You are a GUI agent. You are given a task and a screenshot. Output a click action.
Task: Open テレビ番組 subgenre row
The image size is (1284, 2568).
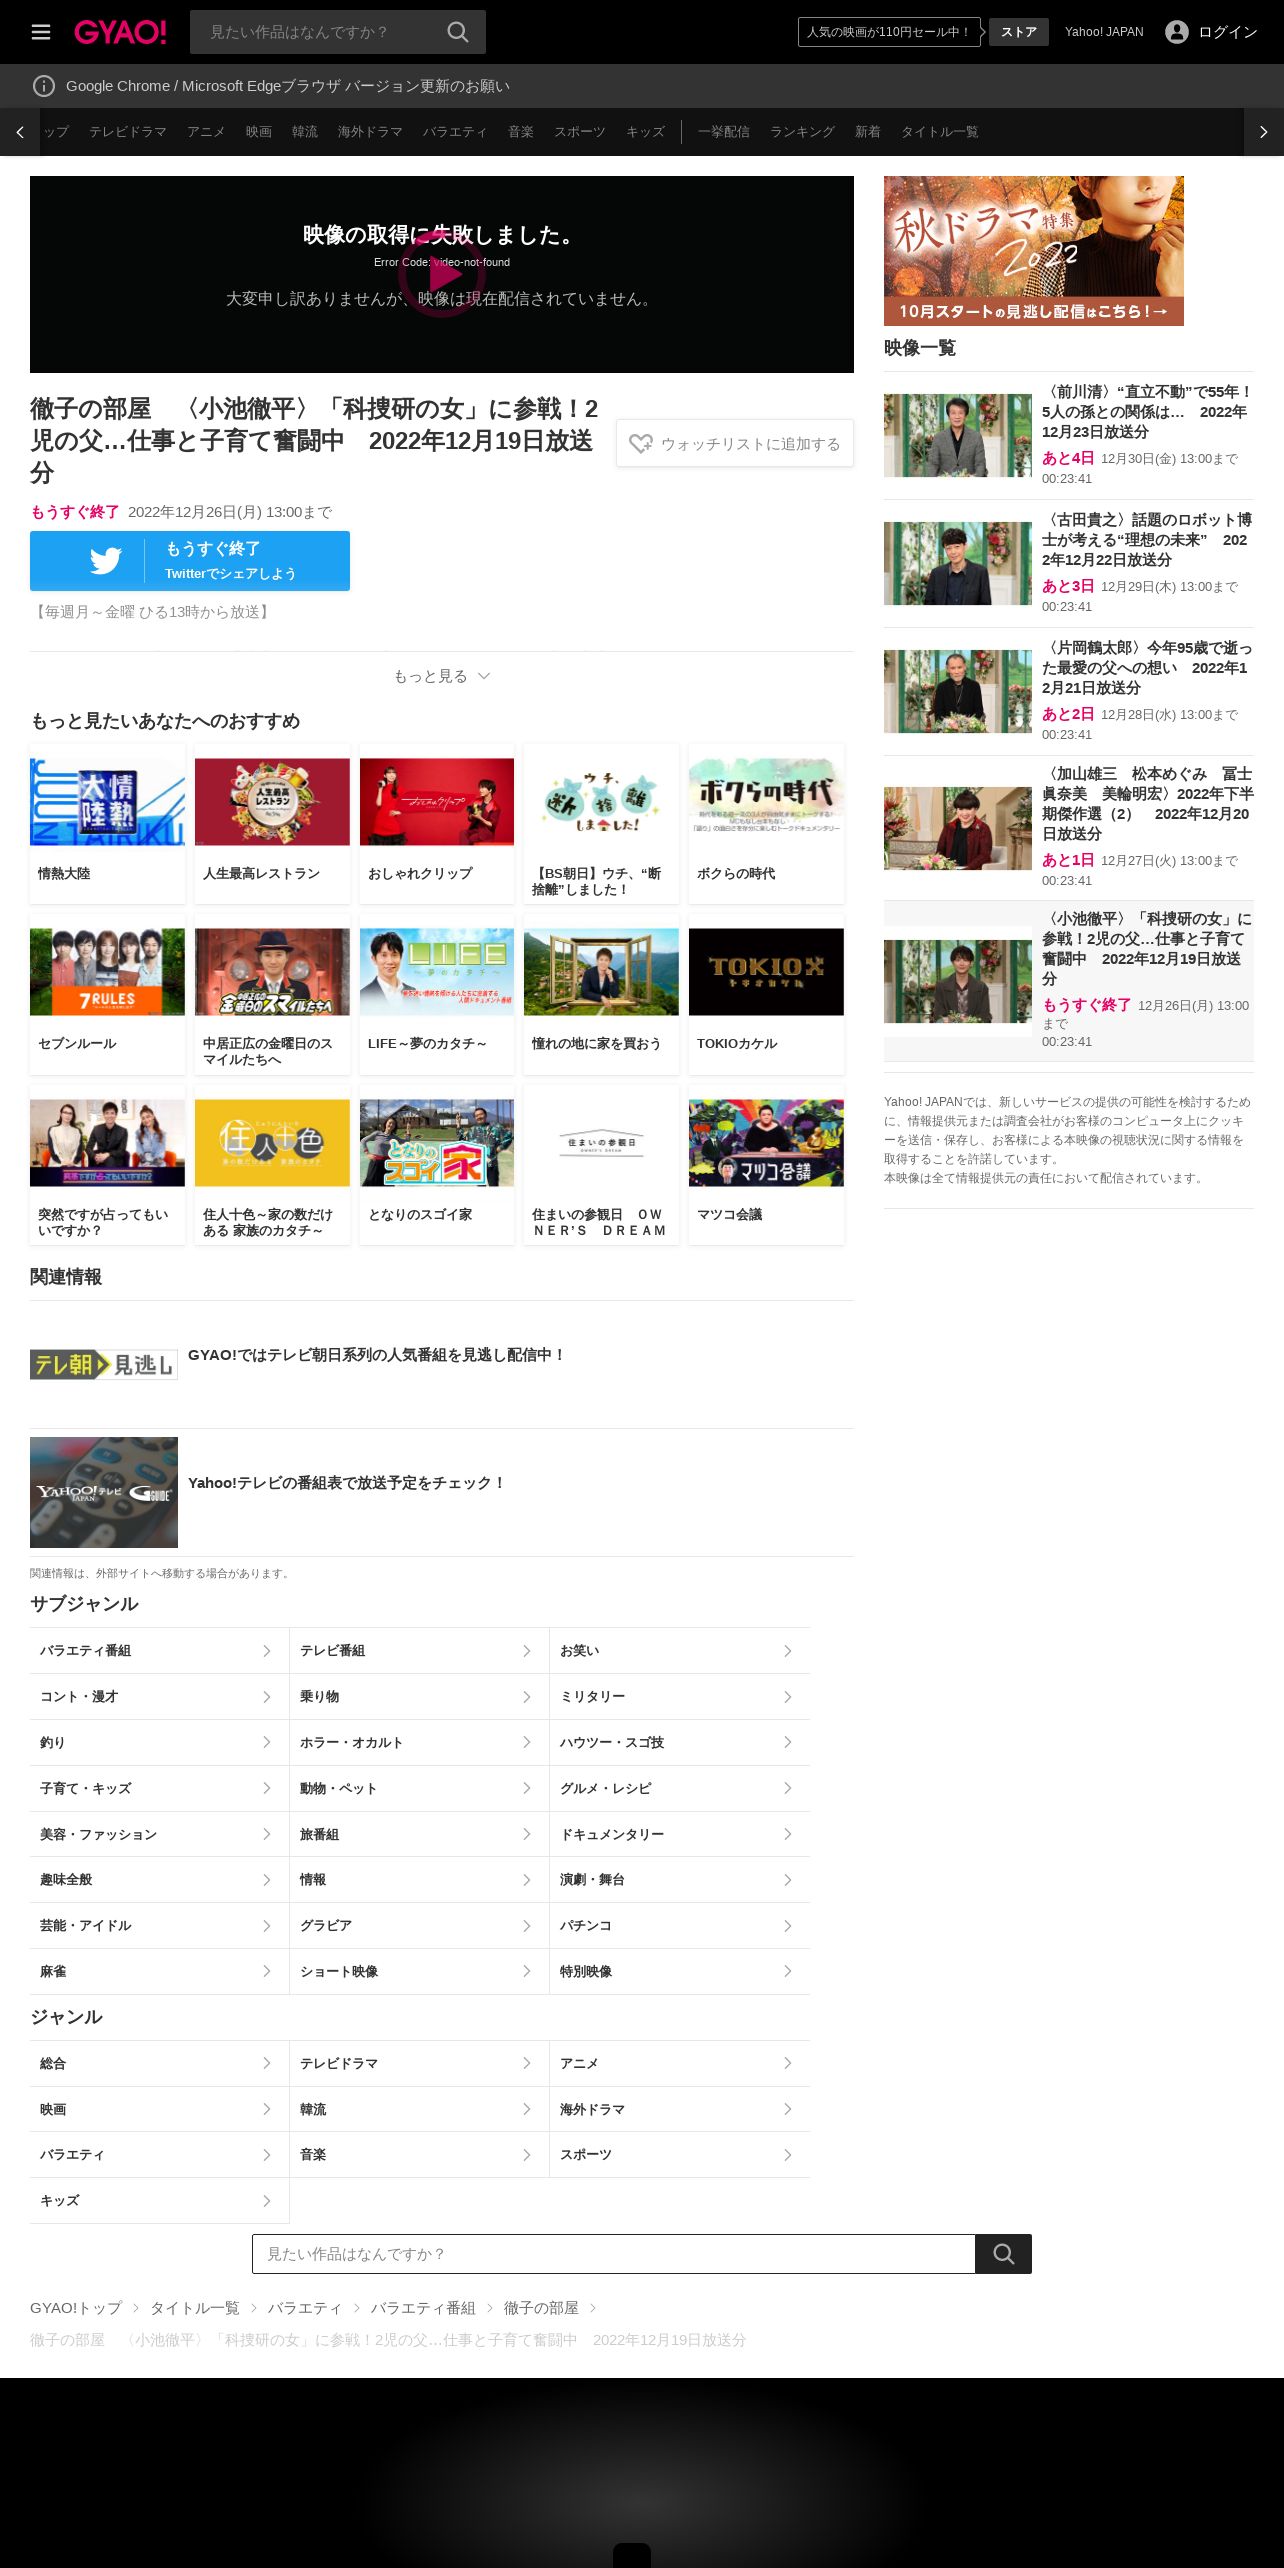click(419, 1651)
